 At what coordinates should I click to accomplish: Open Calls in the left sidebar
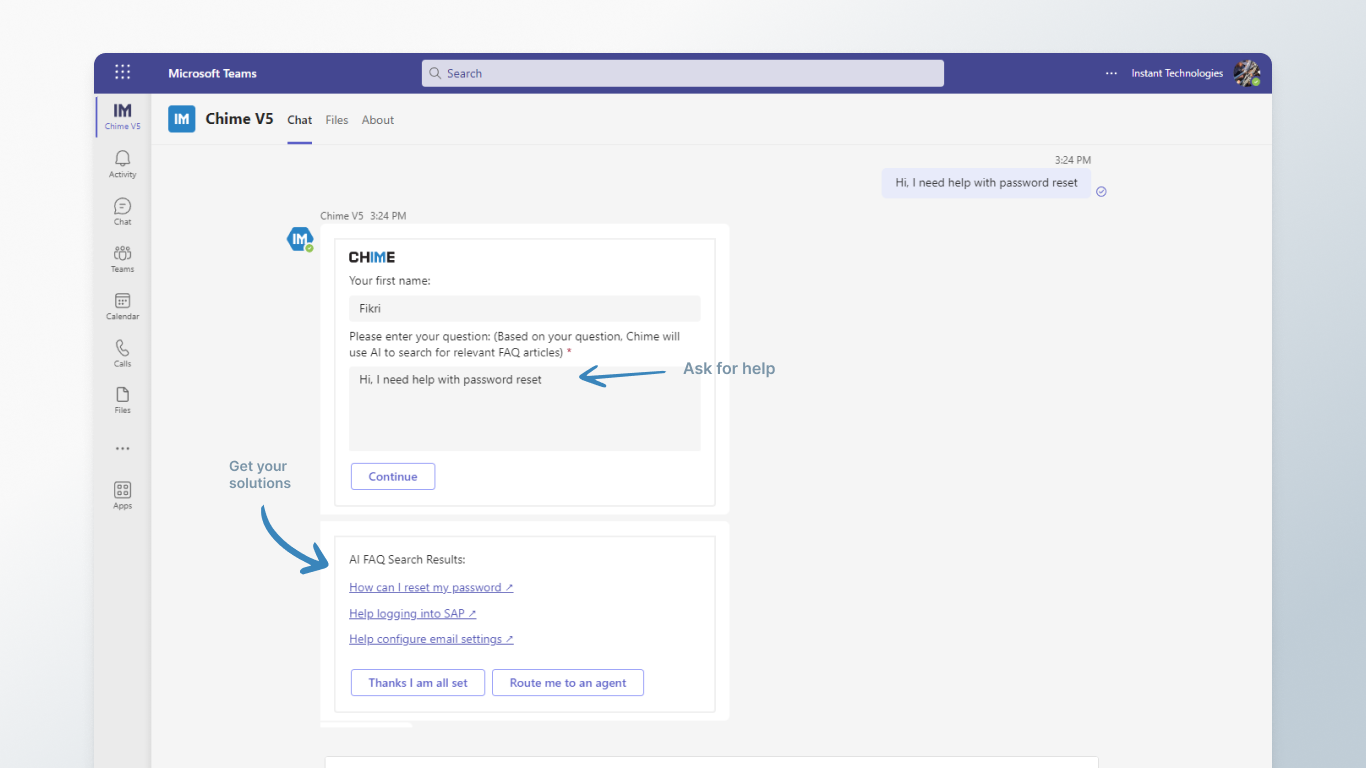click(122, 353)
